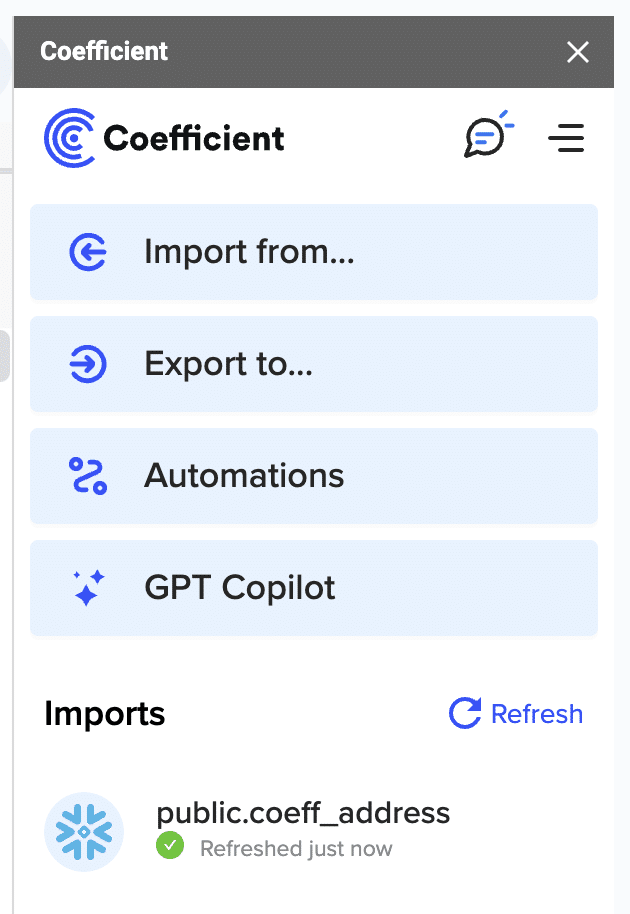Image resolution: width=630 pixels, height=914 pixels.
Task: Launch GPT Copilot by its label
Action: (x=240, y=588)
